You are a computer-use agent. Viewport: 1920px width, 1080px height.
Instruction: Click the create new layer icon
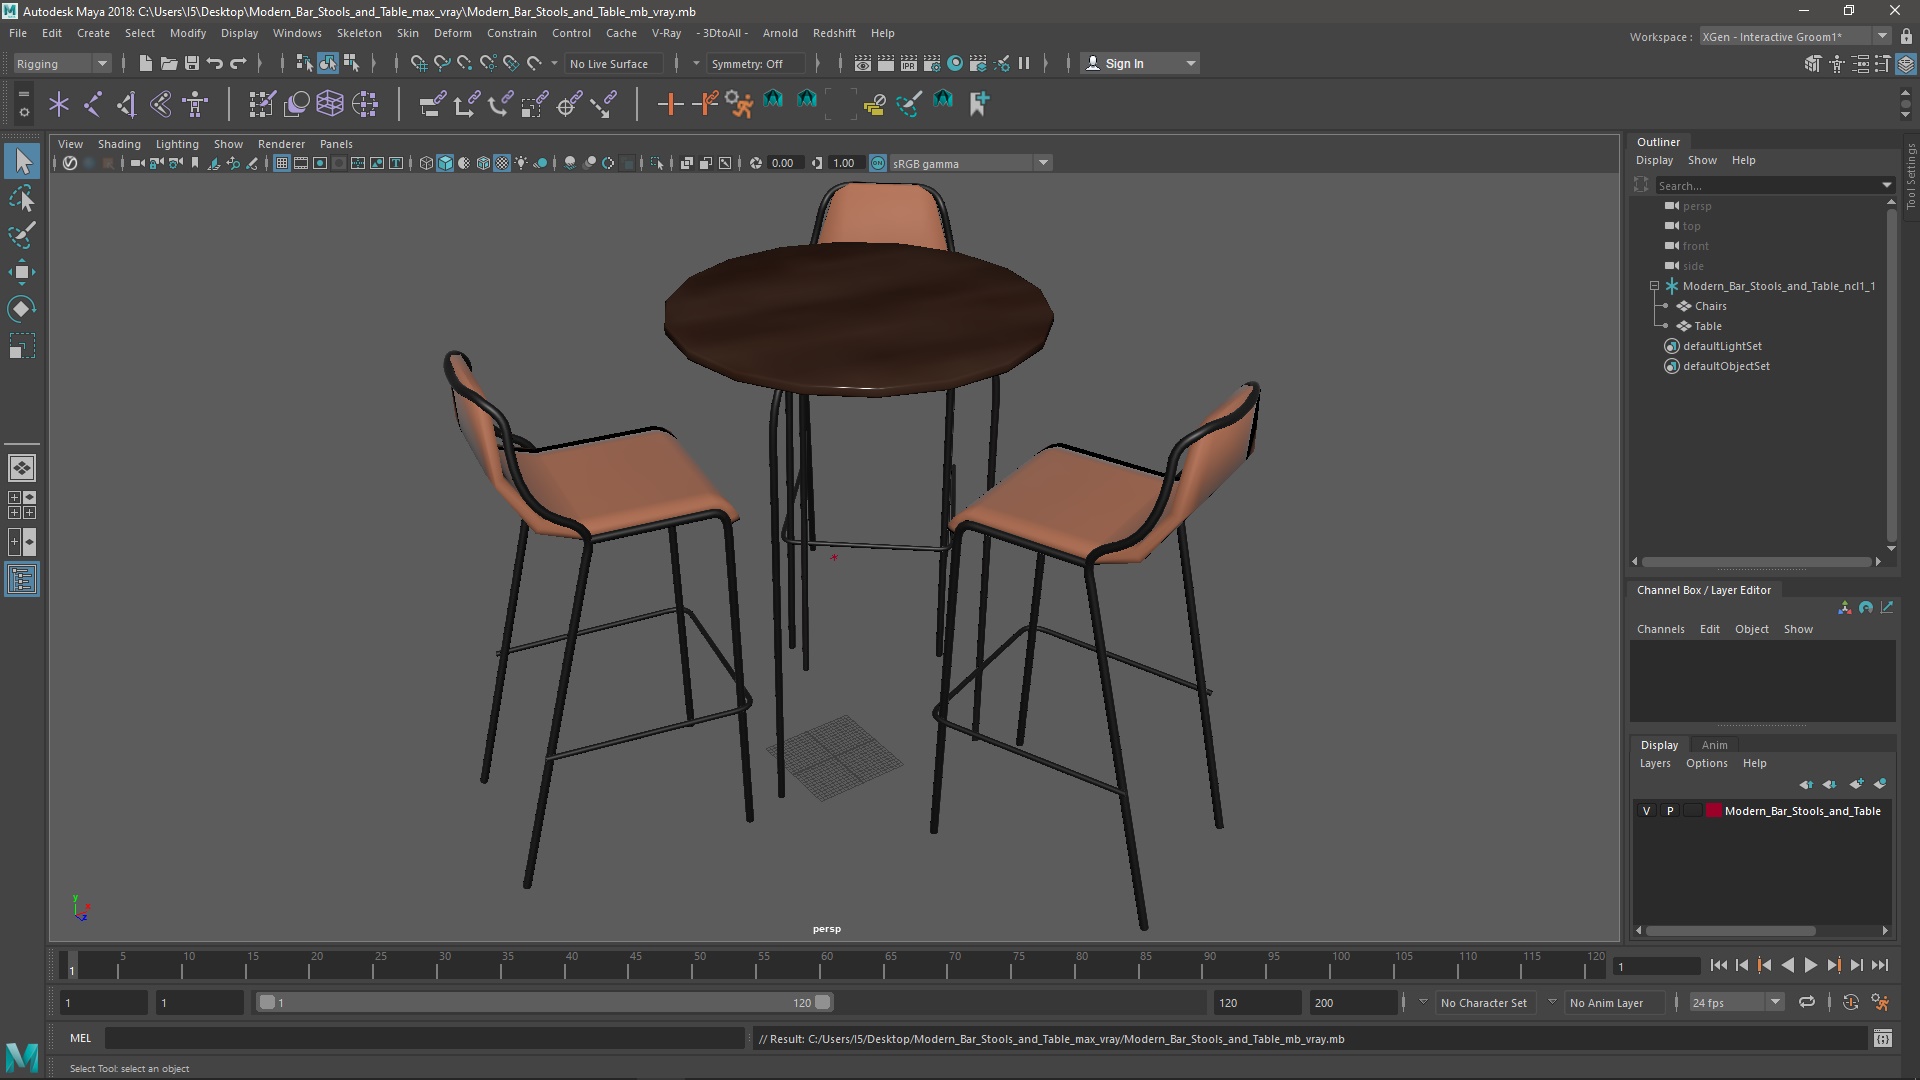point(1856,784)
